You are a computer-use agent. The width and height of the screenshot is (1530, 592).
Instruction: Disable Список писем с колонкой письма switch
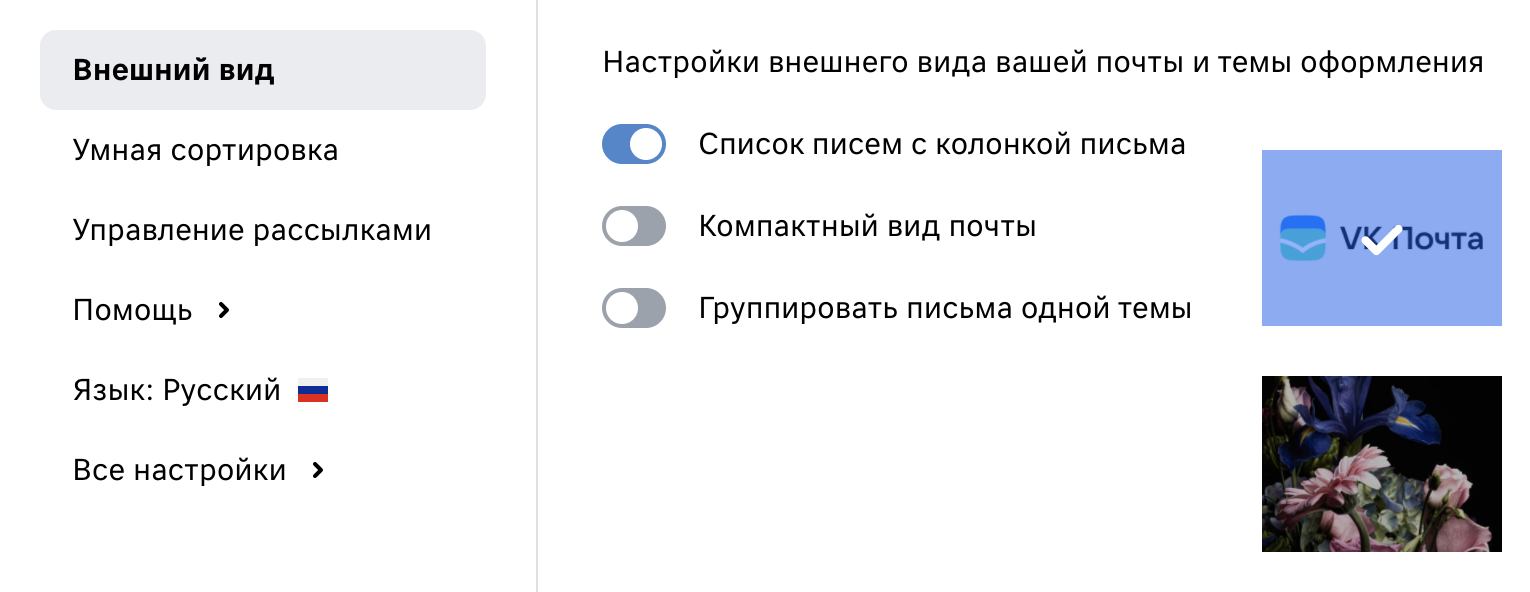pyautogui.click(x=634, y=144)
